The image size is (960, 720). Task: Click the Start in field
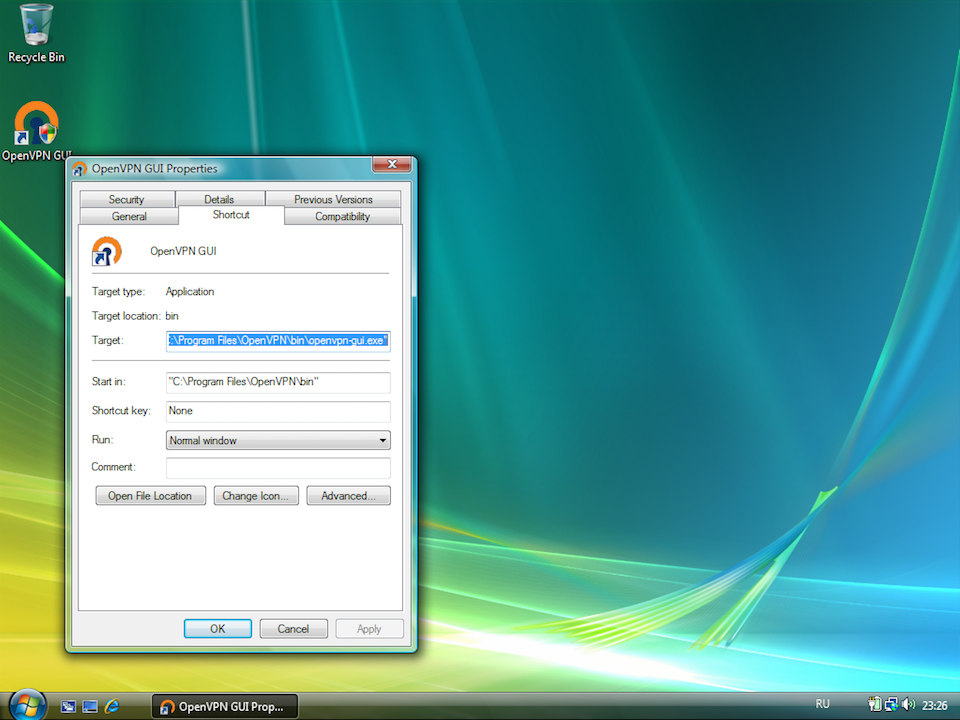pos(278,382)
